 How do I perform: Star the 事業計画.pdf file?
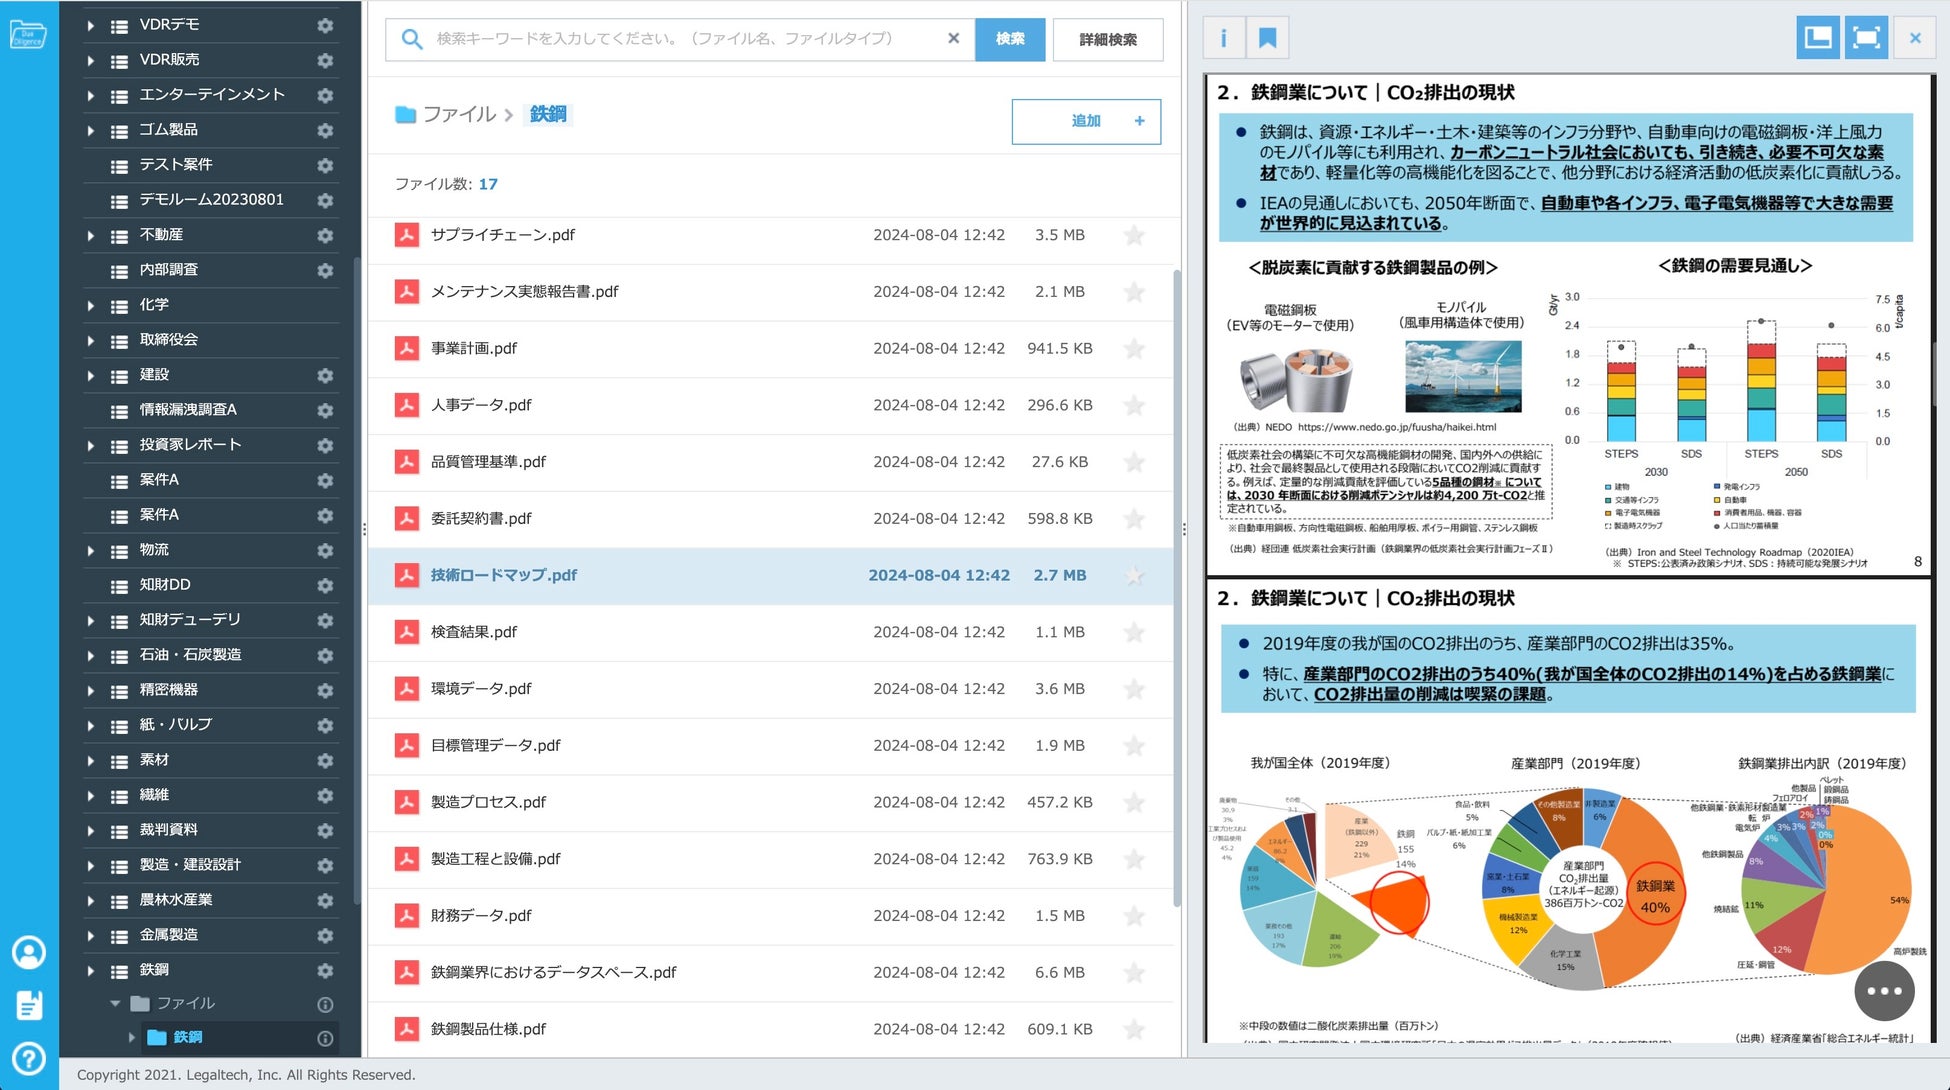tap(1134, 349)
